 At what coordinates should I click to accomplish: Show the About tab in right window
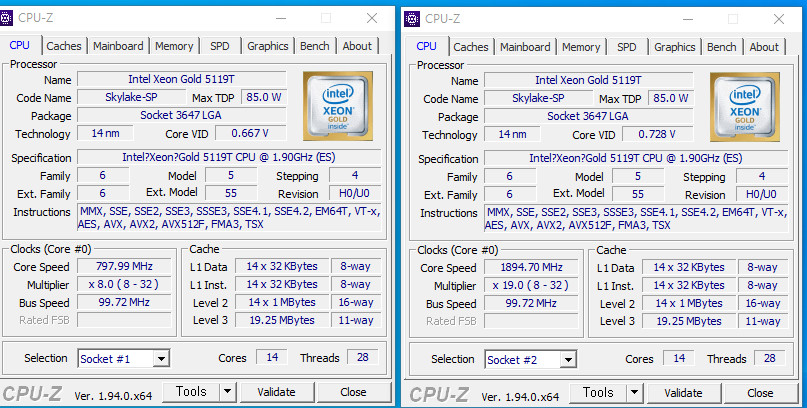pos(764,47)
